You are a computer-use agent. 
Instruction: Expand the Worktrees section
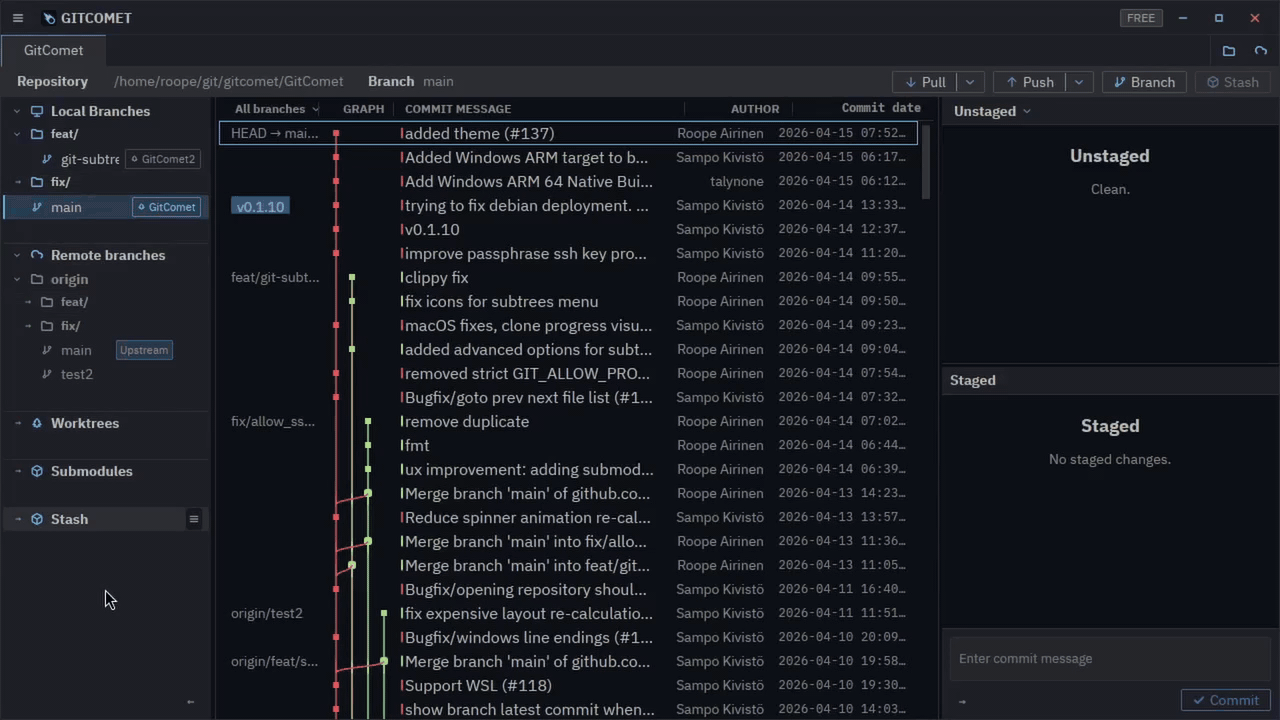17,423
